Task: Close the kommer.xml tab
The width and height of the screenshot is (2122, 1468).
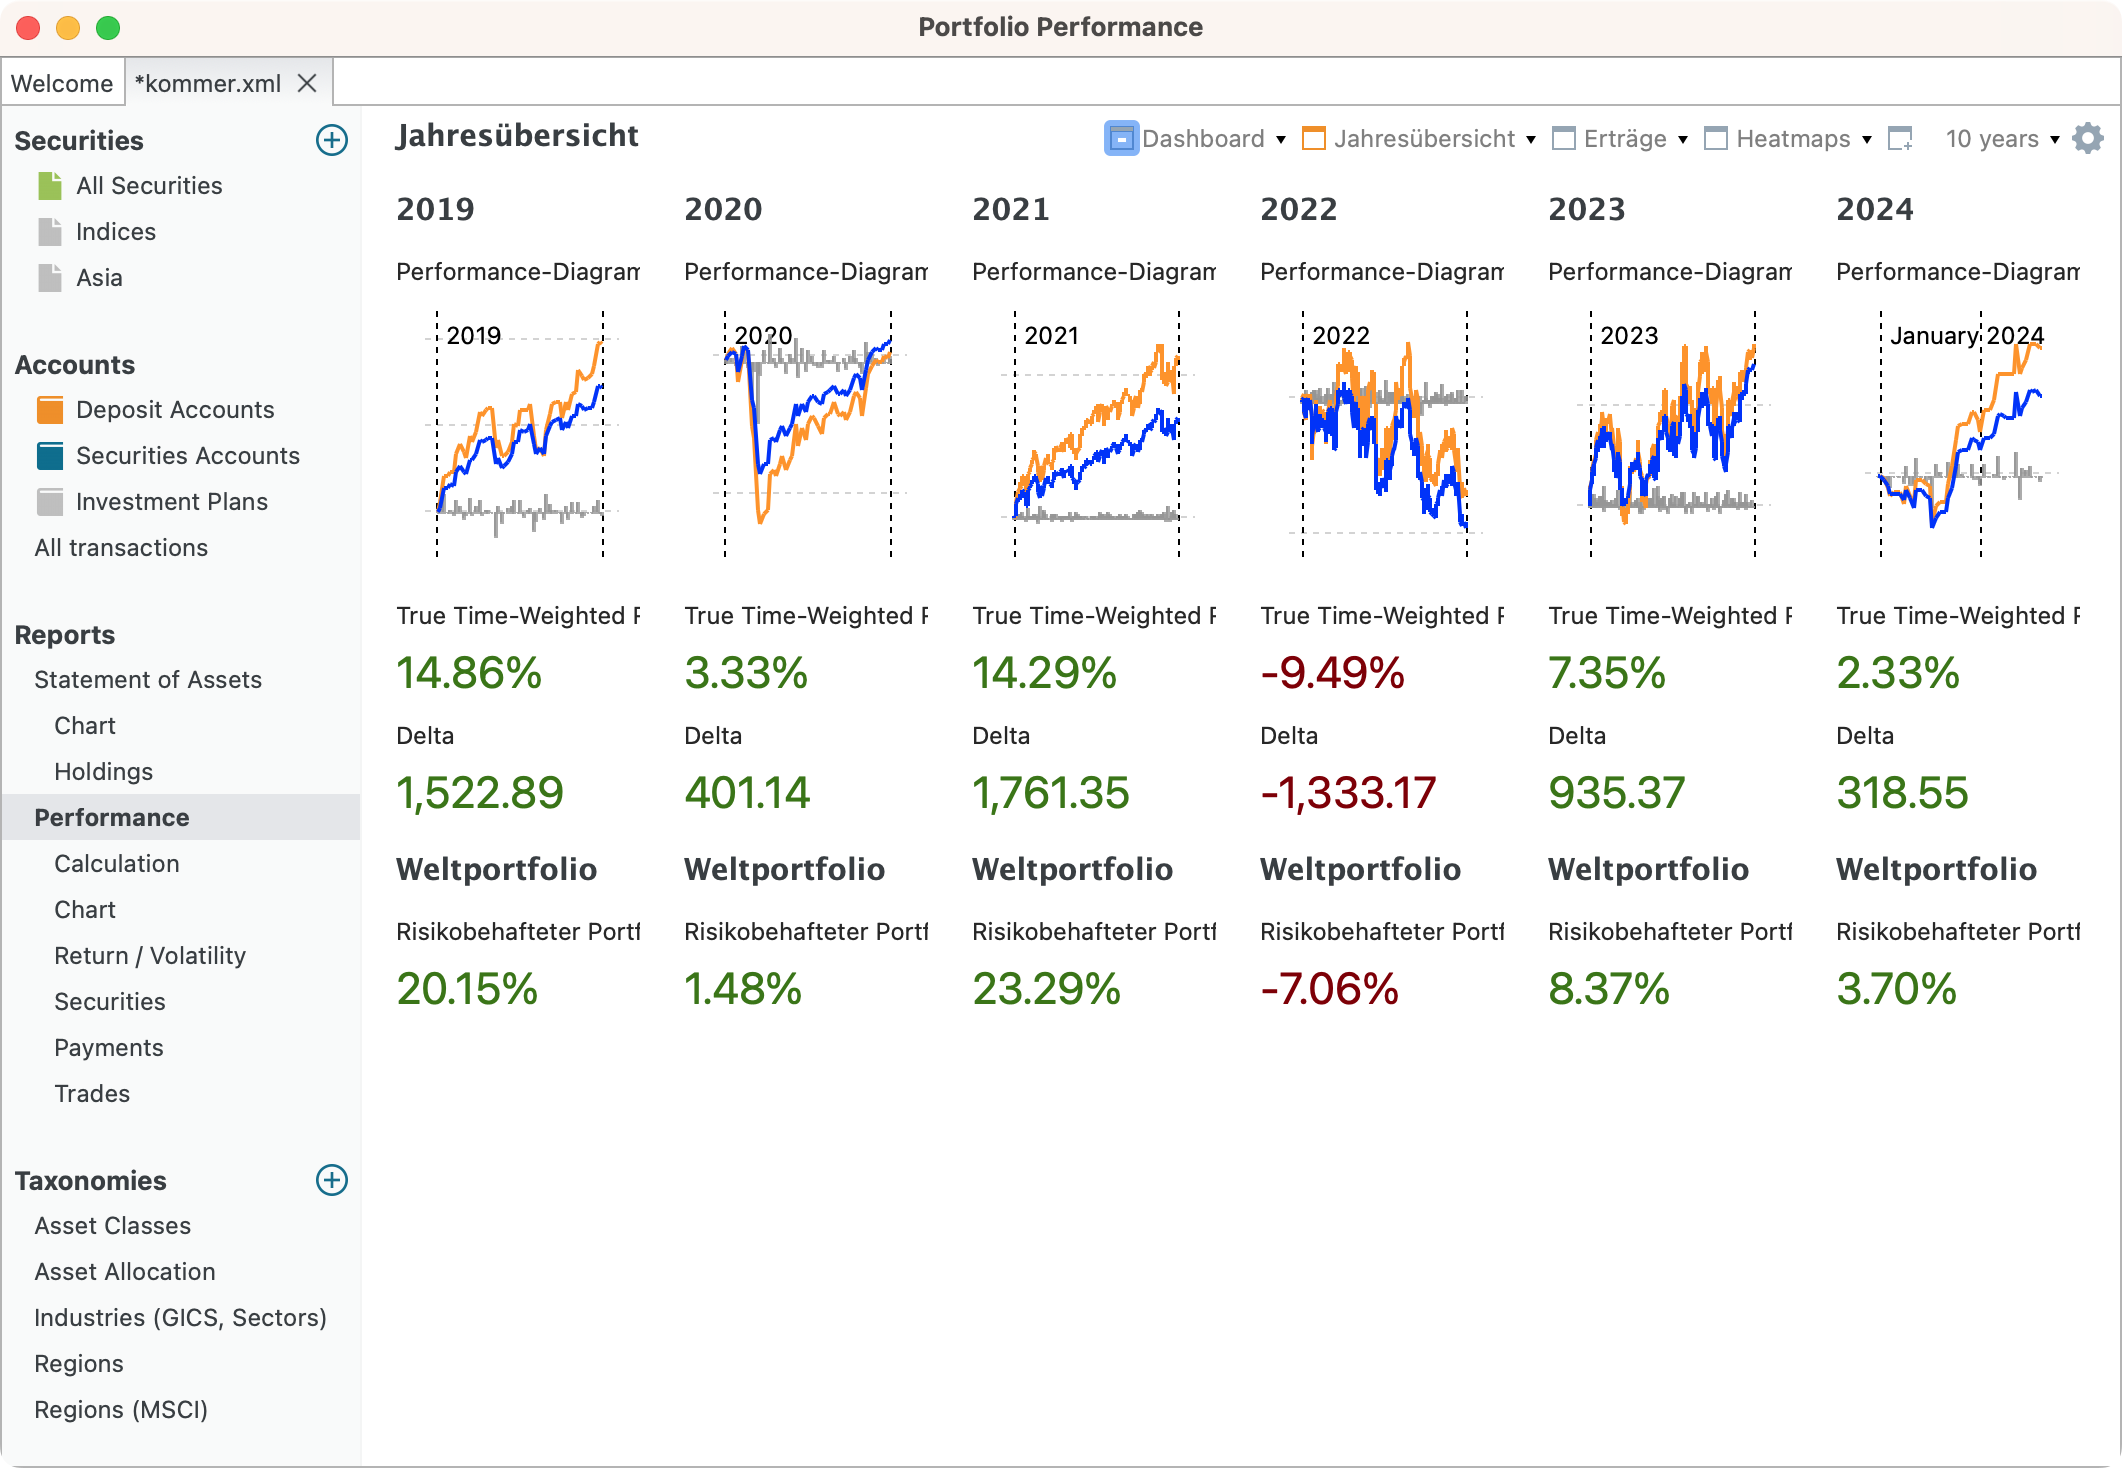Action: (308, 83)
